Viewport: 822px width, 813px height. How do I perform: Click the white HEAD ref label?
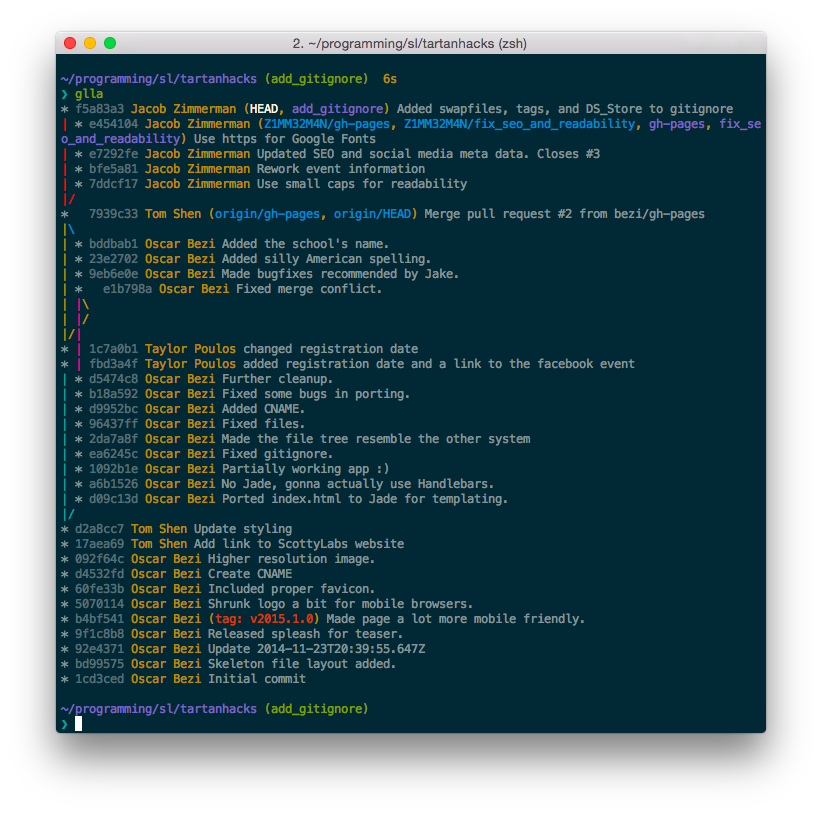[x=264, y=109]
